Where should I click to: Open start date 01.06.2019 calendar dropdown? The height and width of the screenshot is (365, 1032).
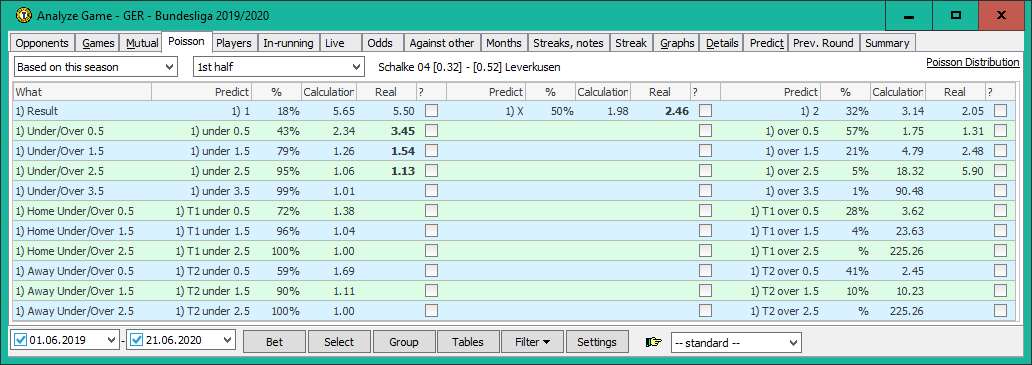111,341
